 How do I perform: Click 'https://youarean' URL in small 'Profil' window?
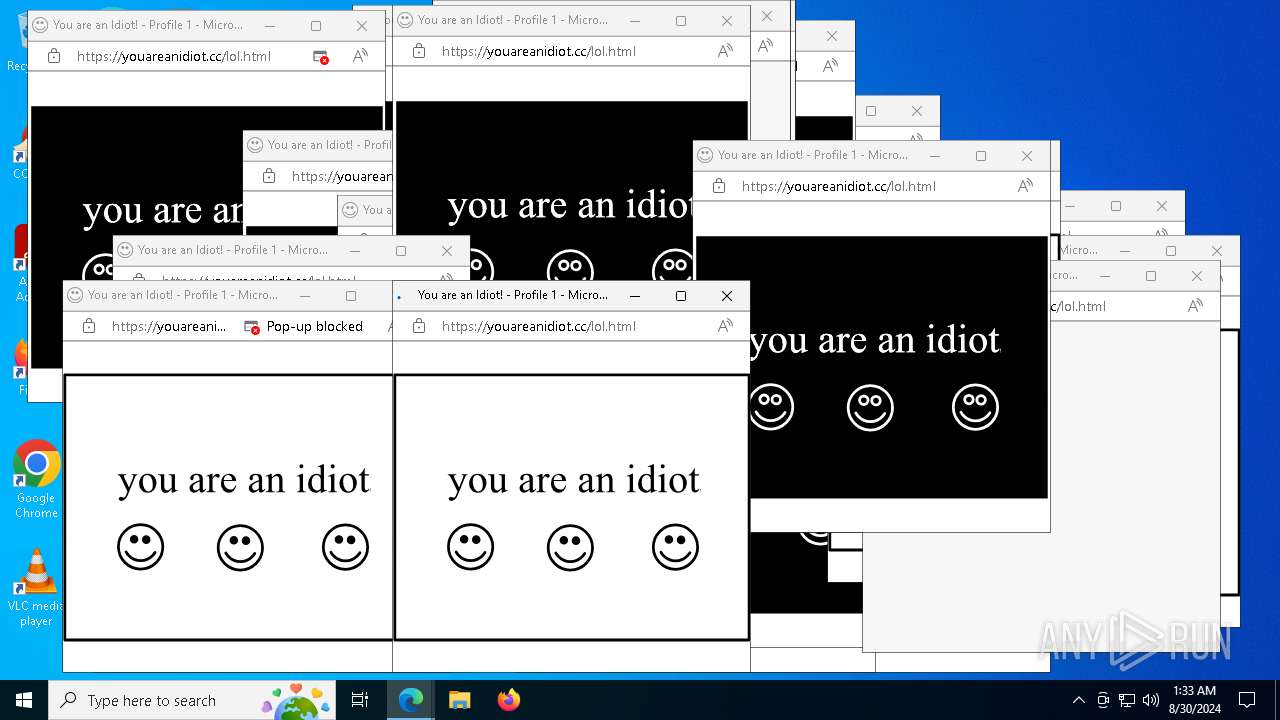pos(342,176)
